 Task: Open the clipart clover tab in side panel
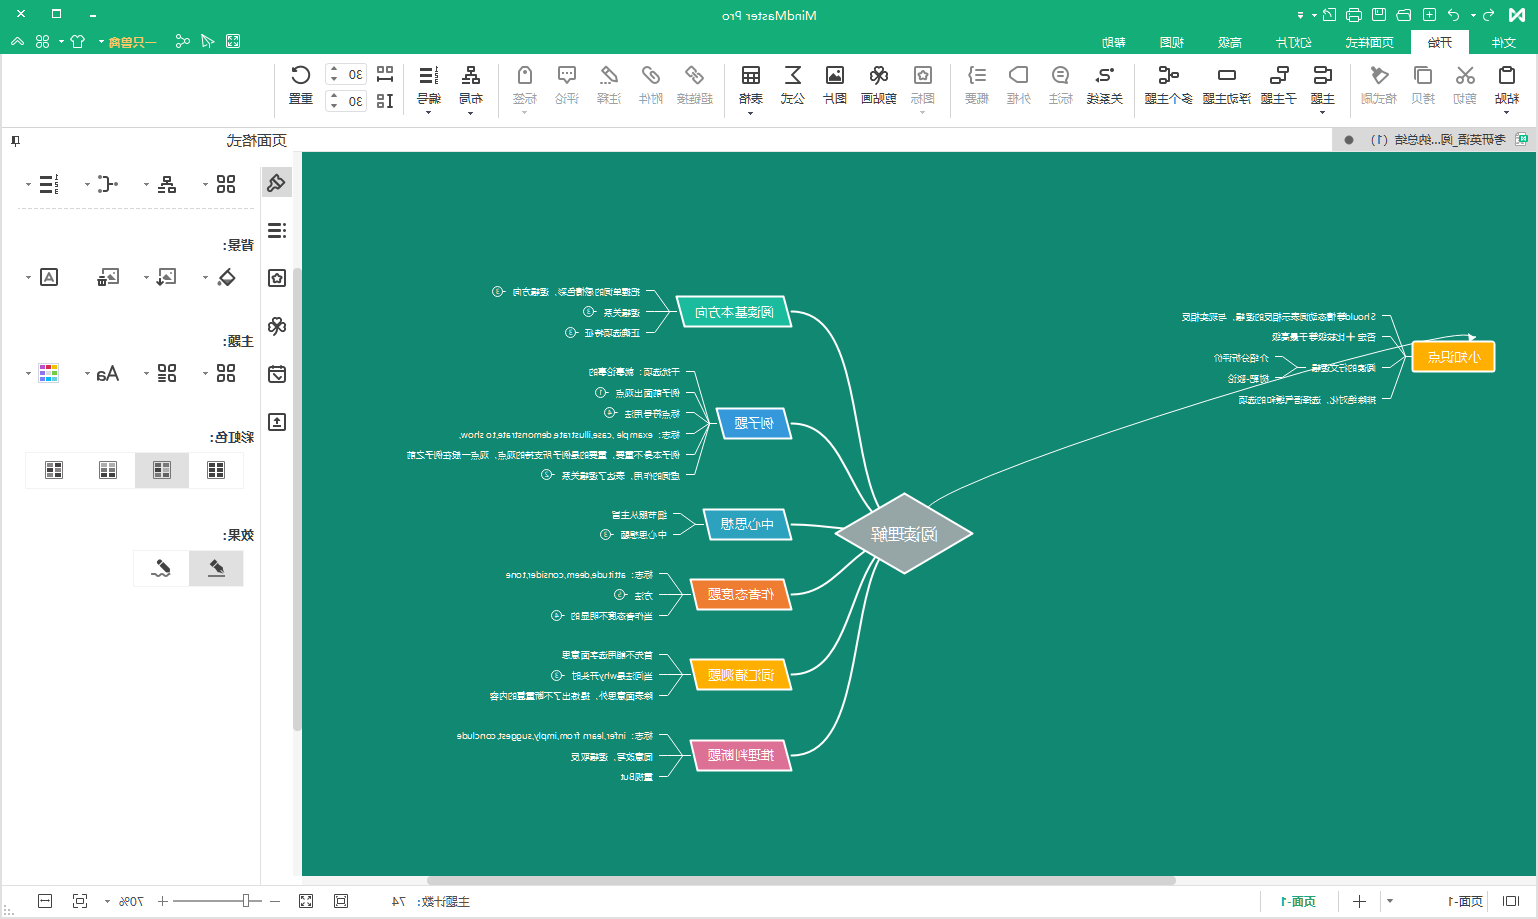pyautogui.click(x=277, y=326)
